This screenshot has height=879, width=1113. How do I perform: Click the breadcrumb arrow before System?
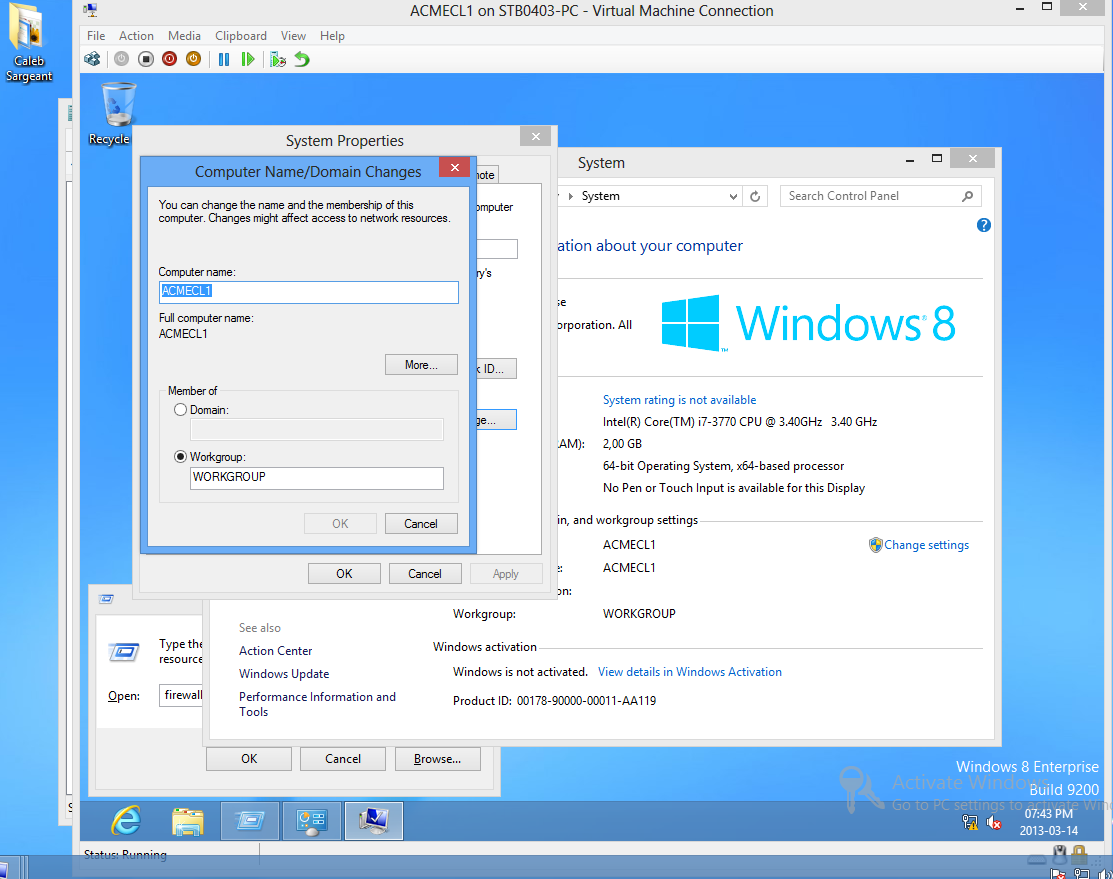[x=570, y=197]
